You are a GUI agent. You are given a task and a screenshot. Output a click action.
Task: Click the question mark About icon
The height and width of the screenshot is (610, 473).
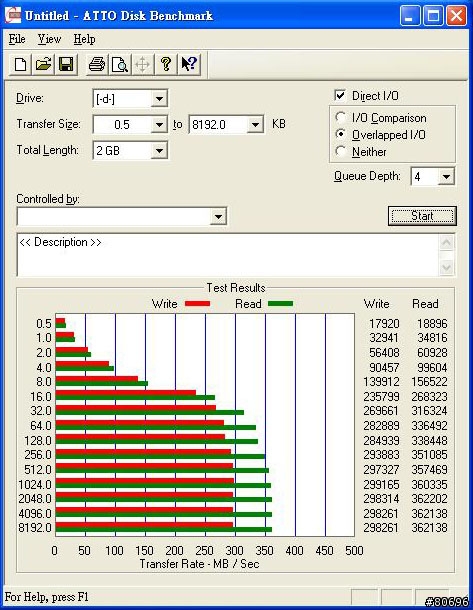pyautogui.click(x=166, y=64)
